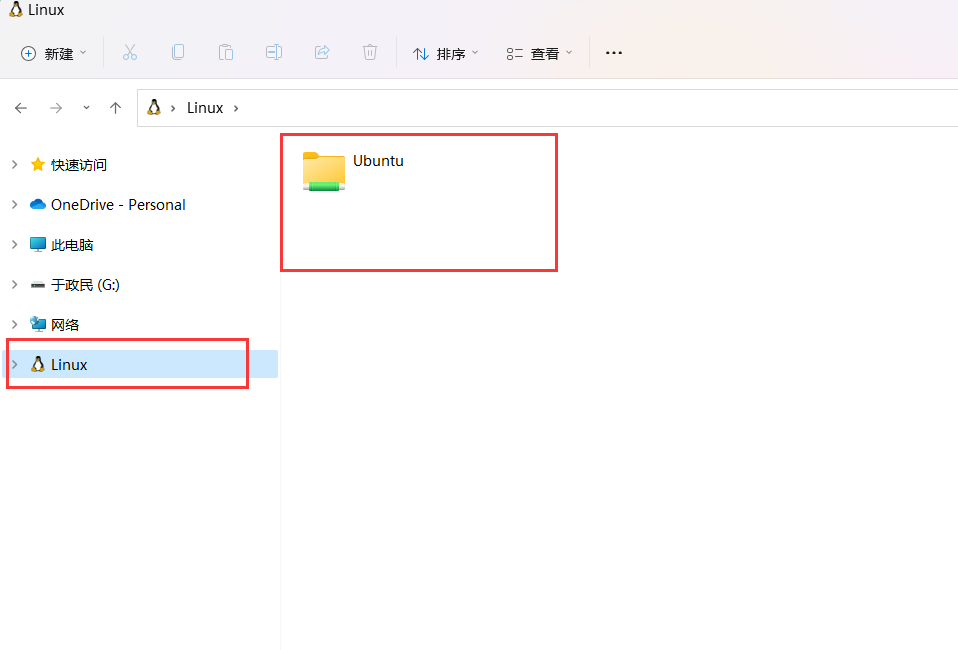
Task: Open chevron after penguin in address bar
Action: [x=173, y=108]
